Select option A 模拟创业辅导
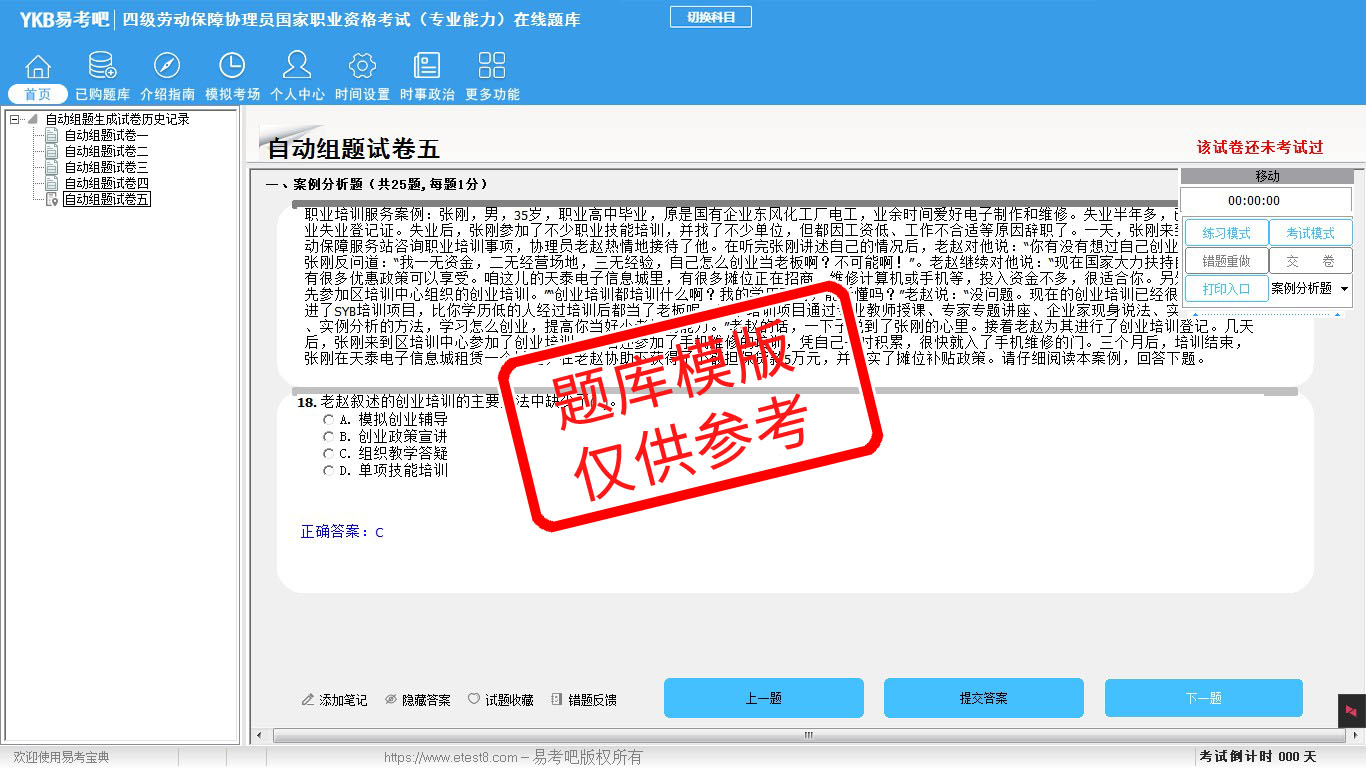Screen dimensions: 1366x768 click(329, 421)
